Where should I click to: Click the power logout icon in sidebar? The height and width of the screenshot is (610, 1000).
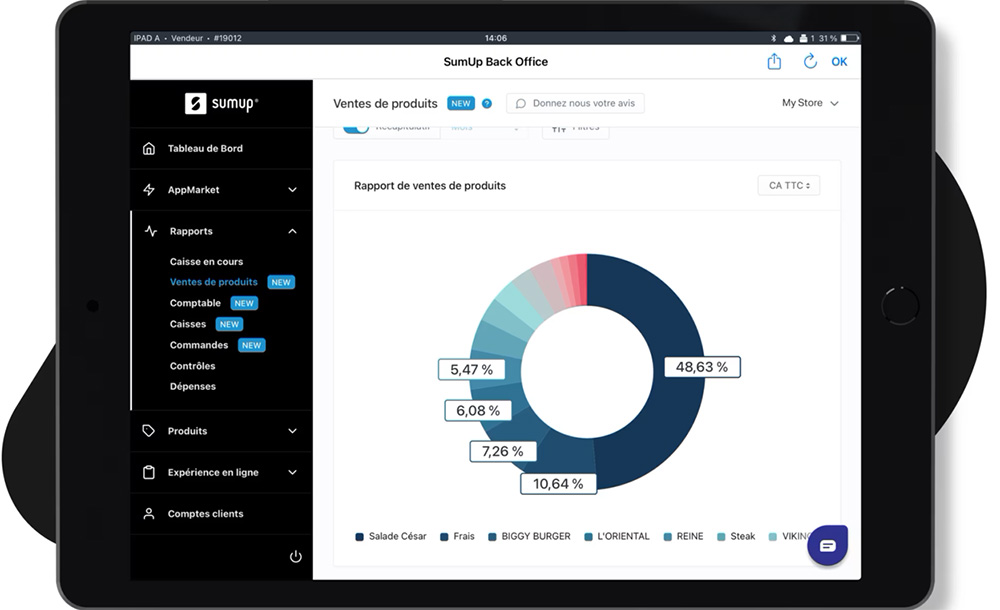click(x=295, y=557)
